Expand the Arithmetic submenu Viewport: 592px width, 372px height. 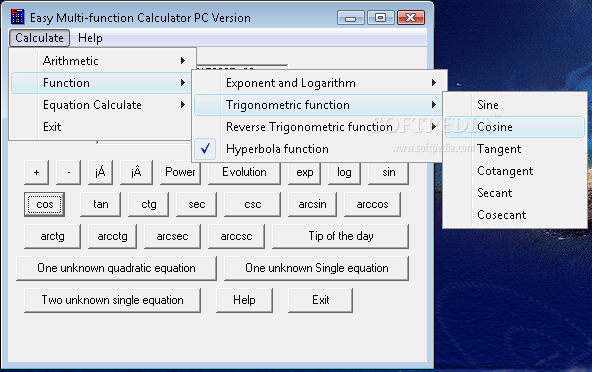(x=102, y=61)
